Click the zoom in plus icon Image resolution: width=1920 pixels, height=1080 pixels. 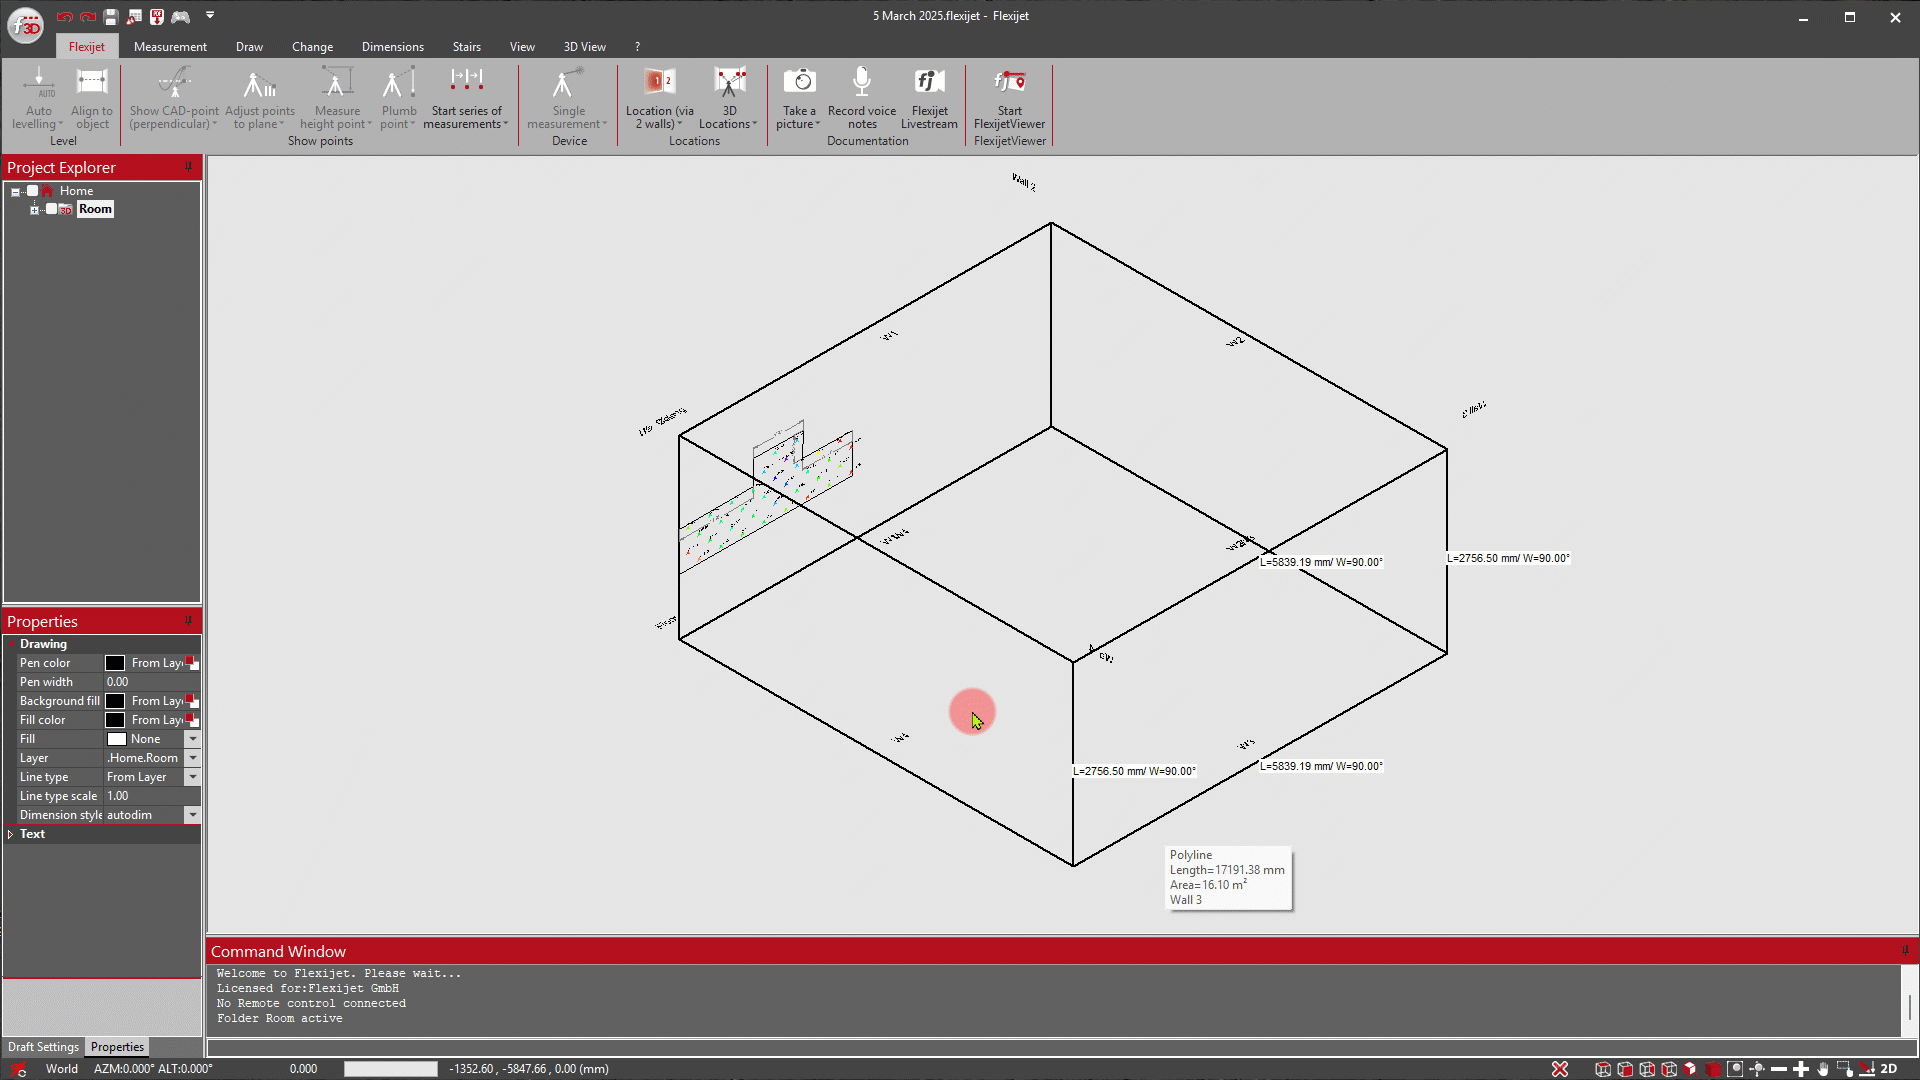[x=1801, y=1069]
